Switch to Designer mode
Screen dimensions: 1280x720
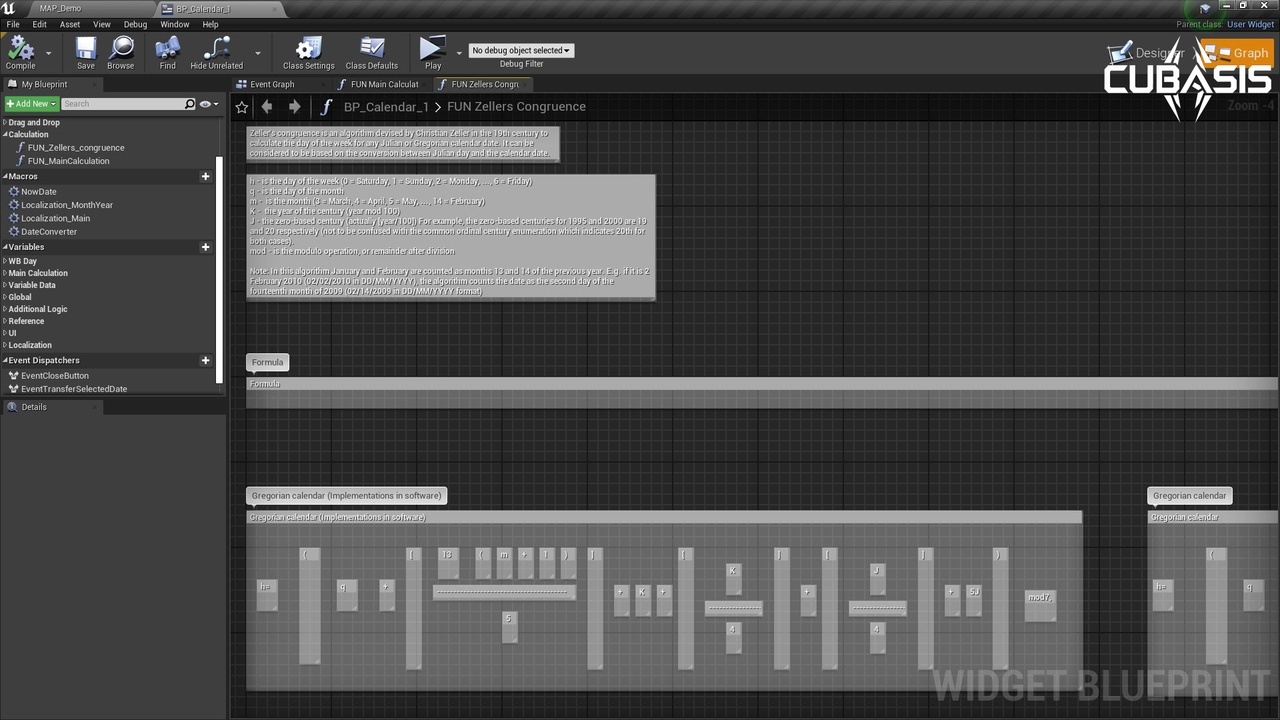tap(1149, 53)
